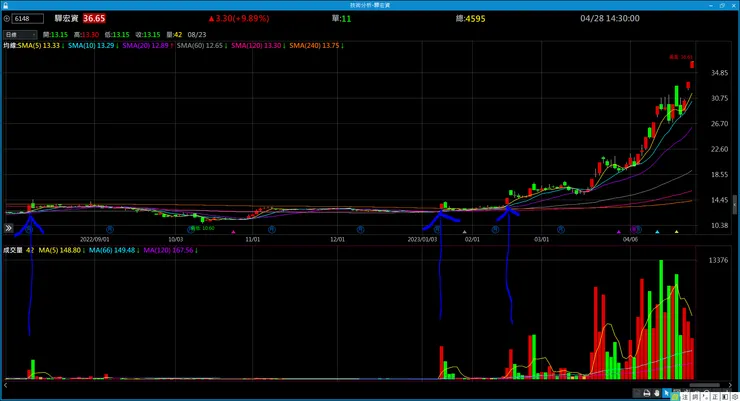The width and height of the screenshot is (740, 401).
Task: Click the stock name 聯宏資
Action: click(66, 18)
